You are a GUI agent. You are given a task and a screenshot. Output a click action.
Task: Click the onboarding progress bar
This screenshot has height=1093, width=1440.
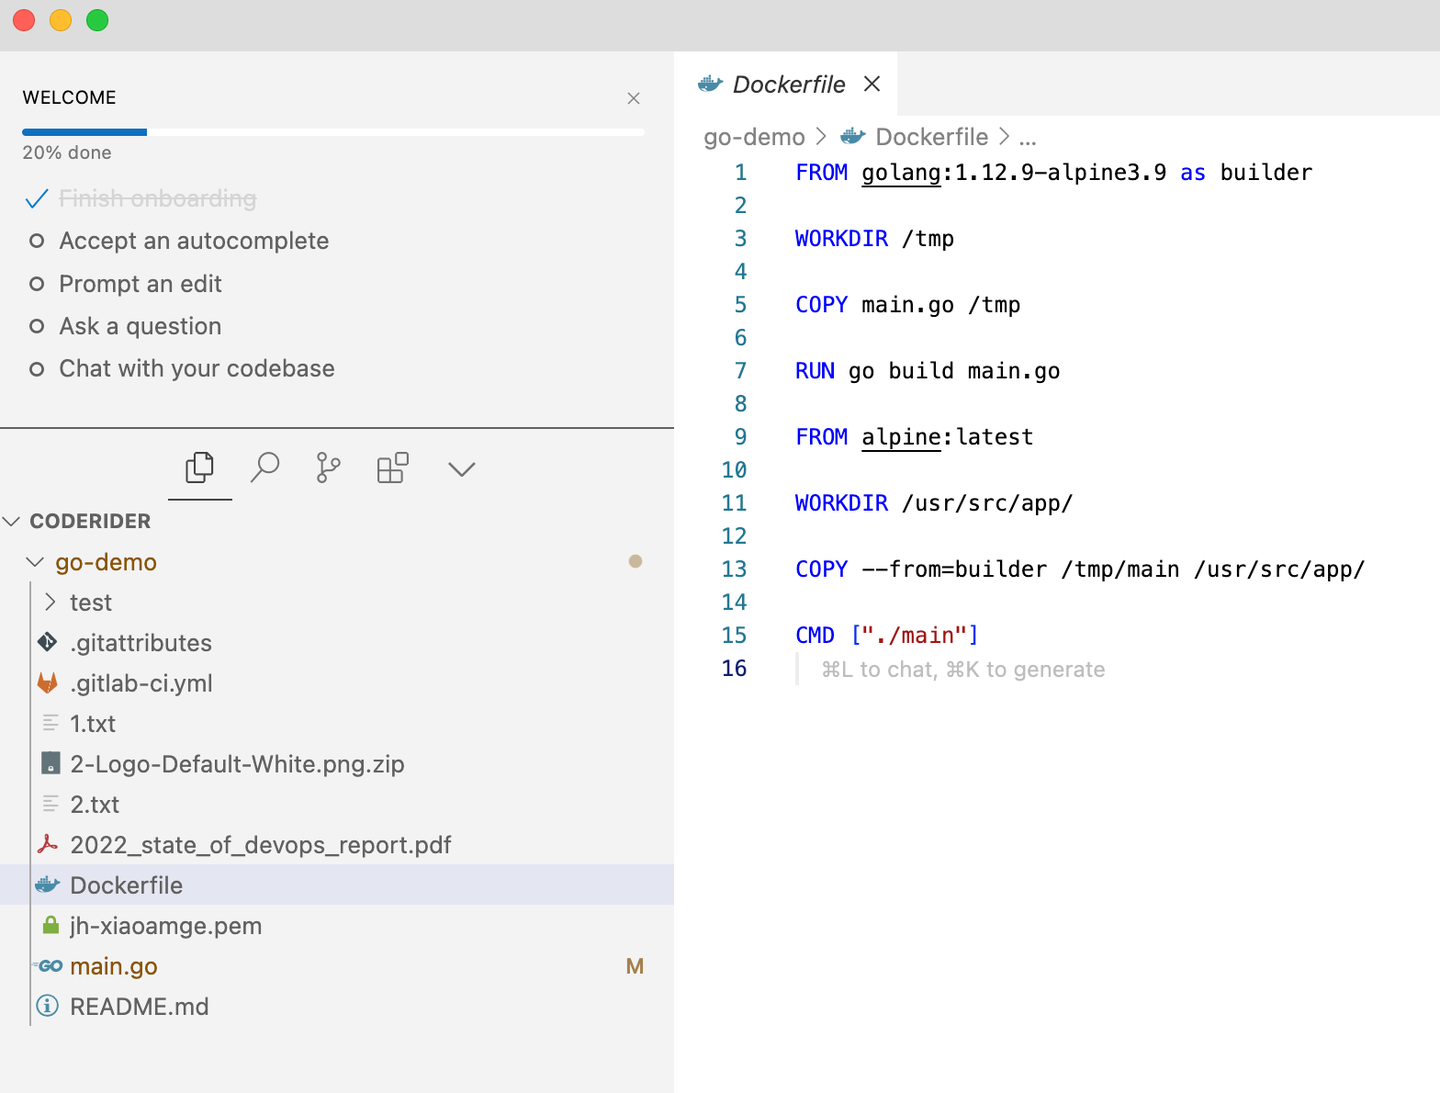pos(333,132)
